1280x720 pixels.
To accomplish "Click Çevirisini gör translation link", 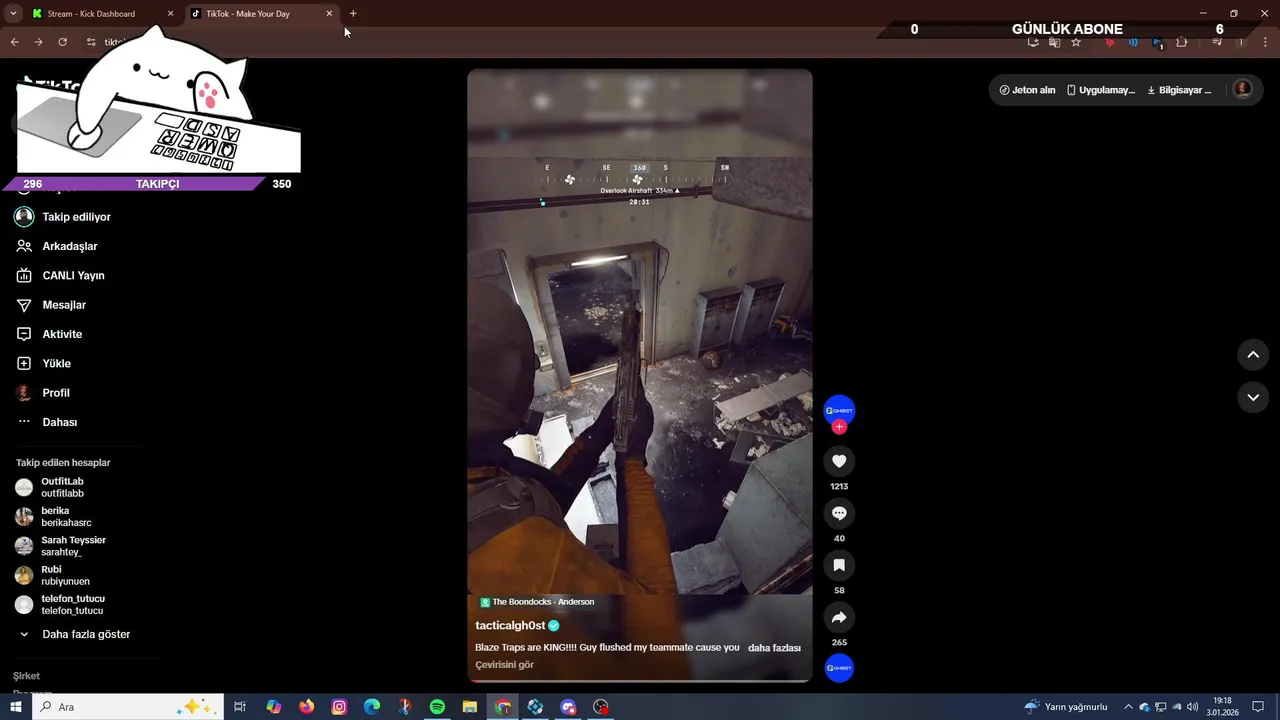I will pyautogui.click(x=504, y=665).
